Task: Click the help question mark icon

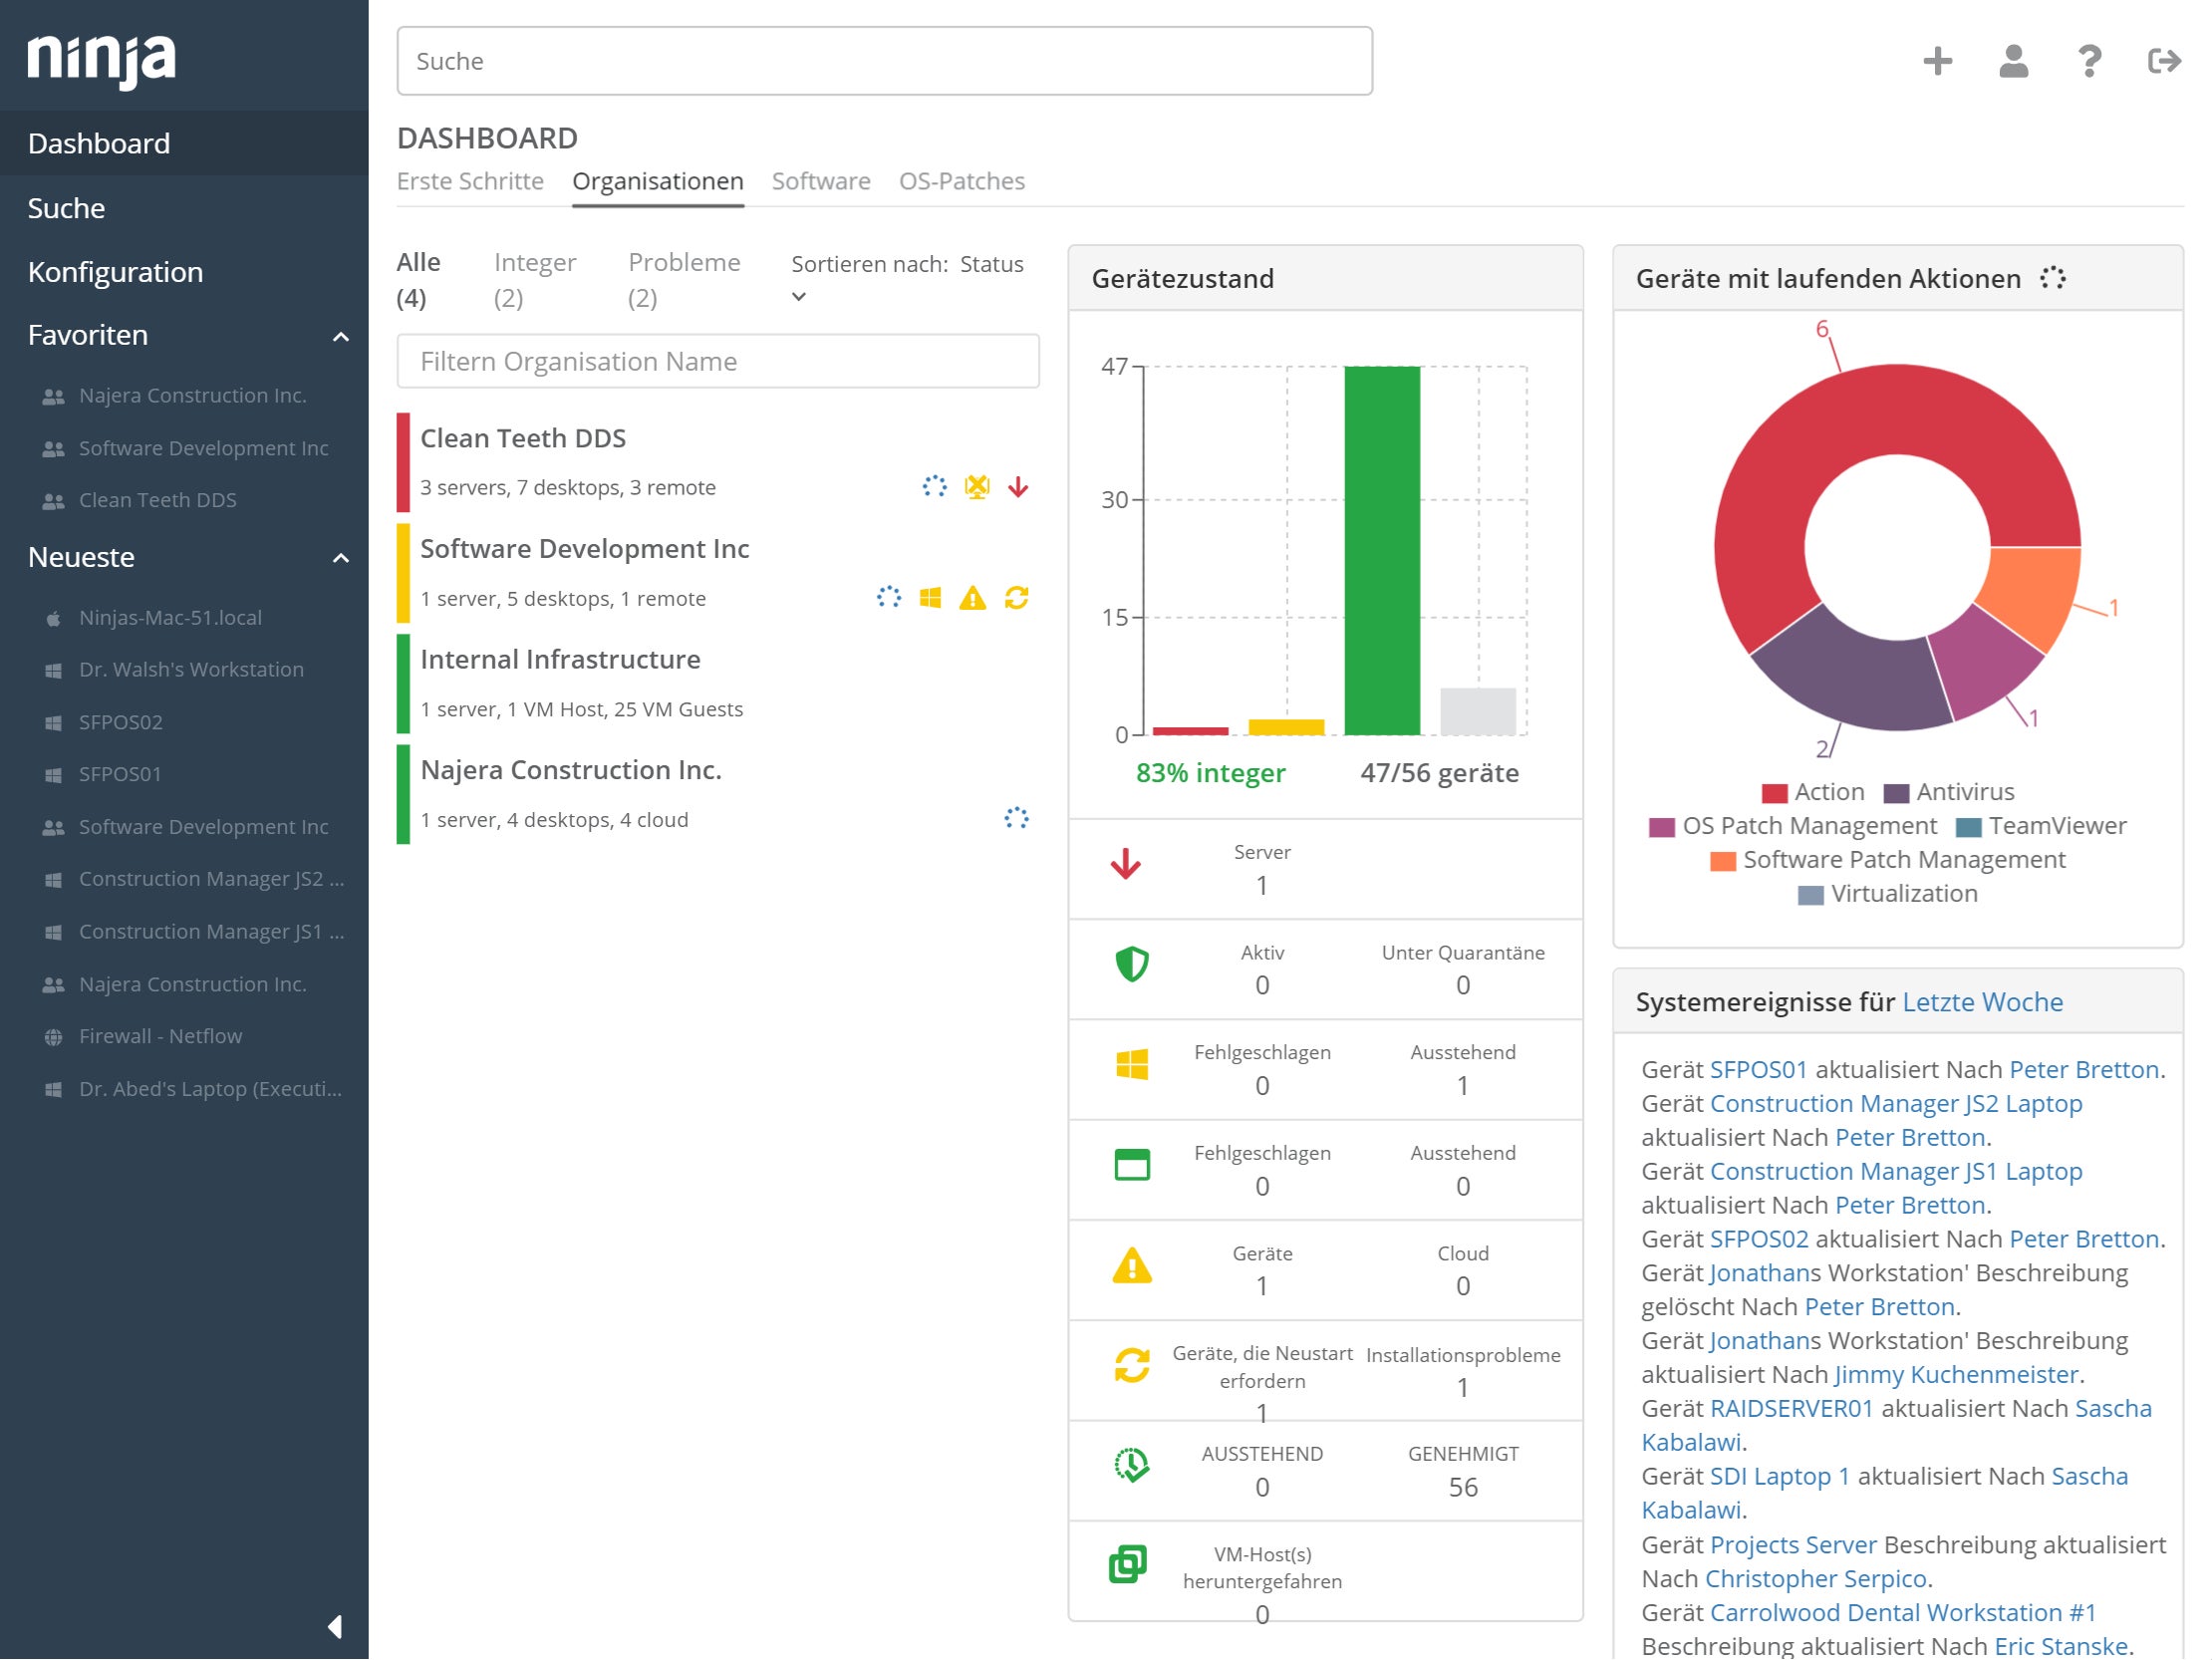Action: point(2089,61)
